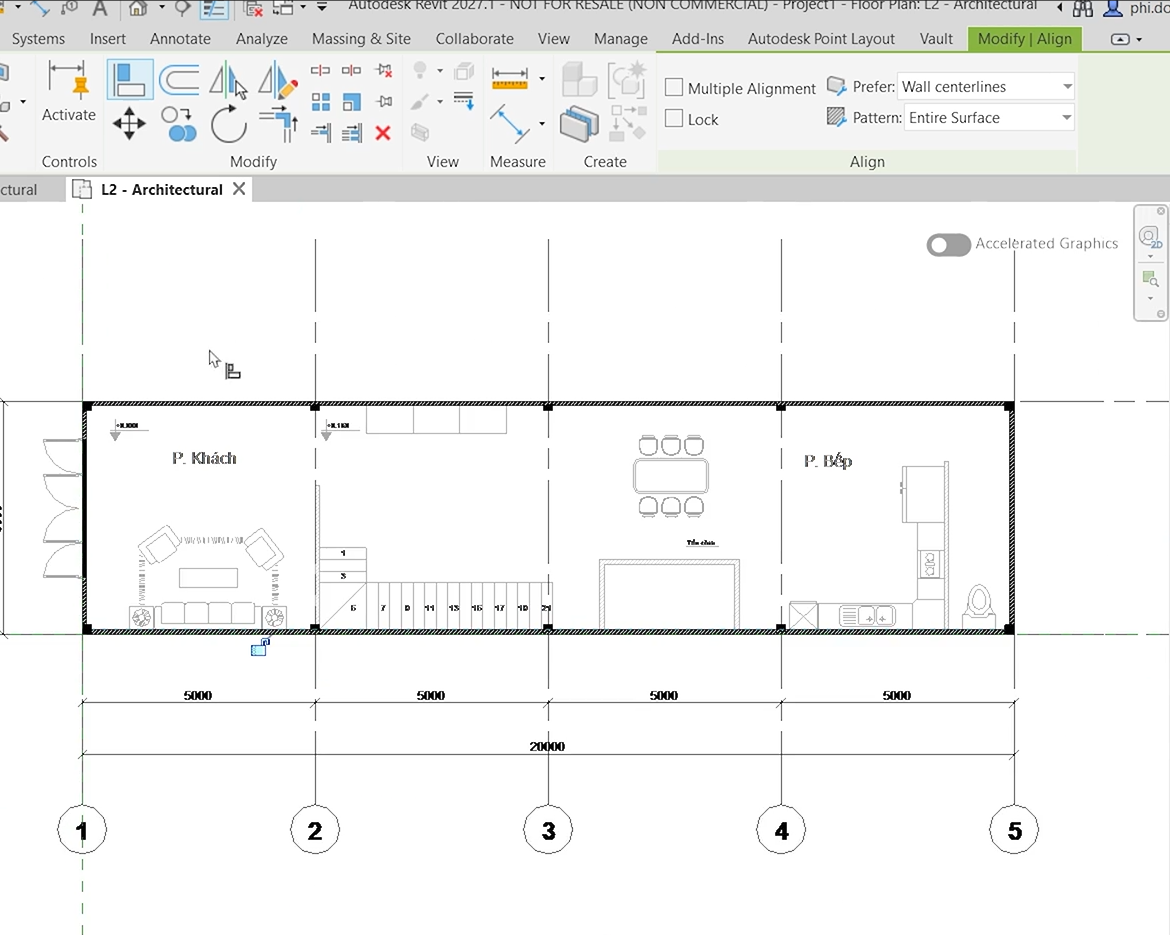The image size is (1170, 935).
Task: Click the Hide in View lightbulb icon
Action: (419, 70)
